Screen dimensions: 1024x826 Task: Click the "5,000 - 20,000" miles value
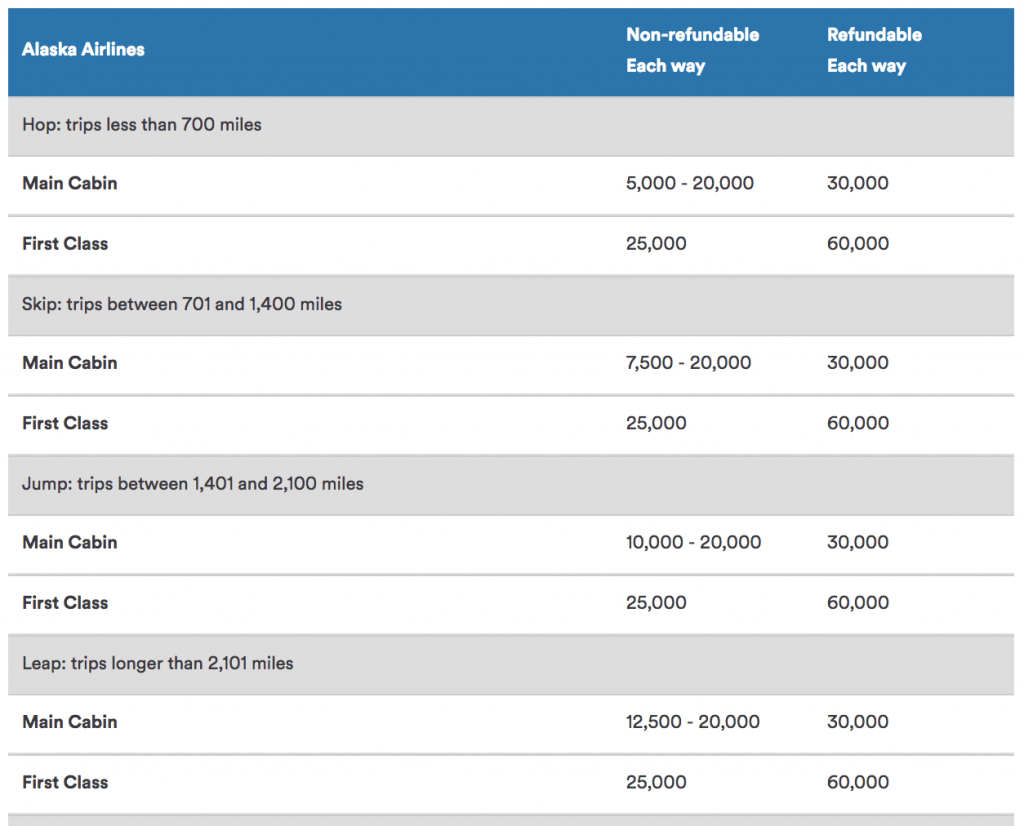click(x=689, y=183)
